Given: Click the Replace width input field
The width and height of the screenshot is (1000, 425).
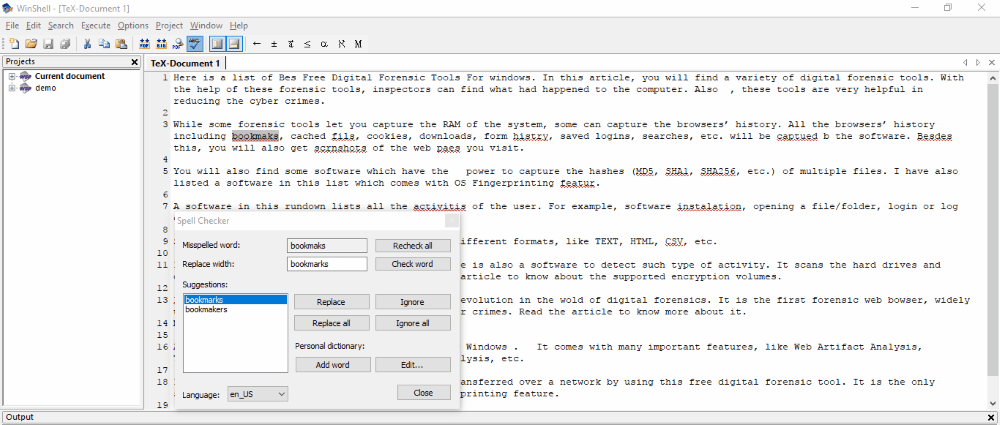Looking at the screenshot, I should click(x=327, y=264).
